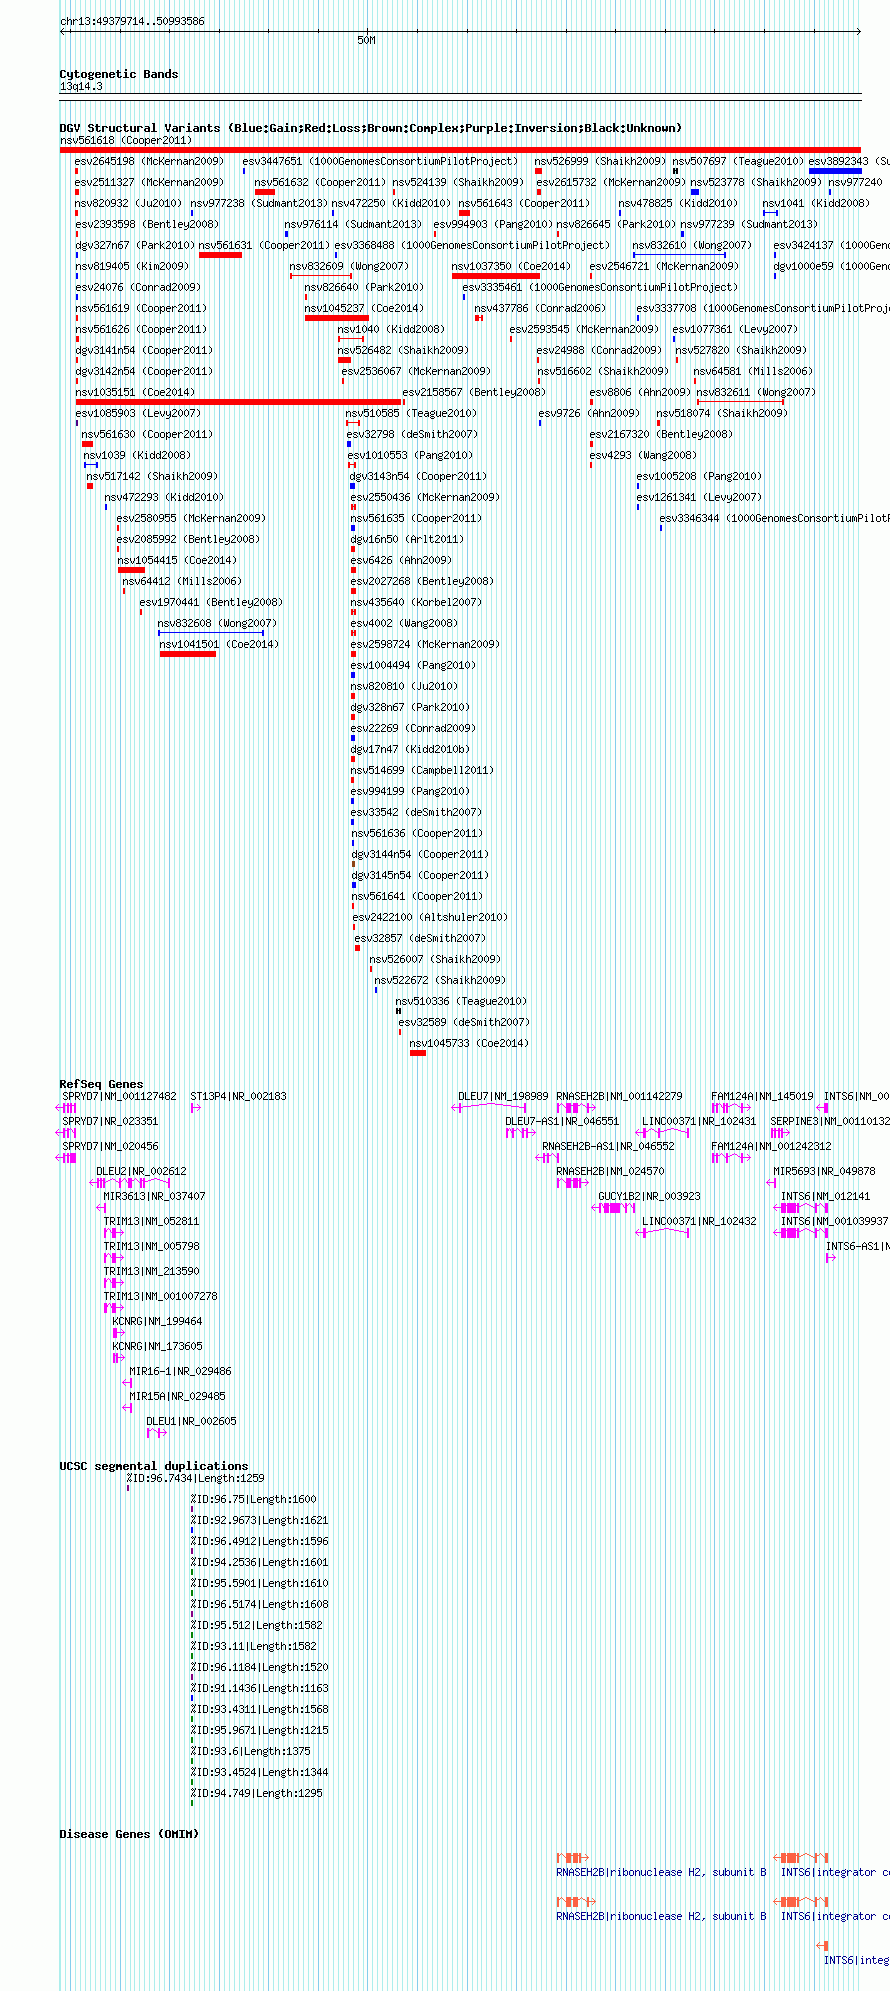The image size is (890, 1991).
Task: Select the 13q14.3 cytogenetic band label
Action: point(81,87)
